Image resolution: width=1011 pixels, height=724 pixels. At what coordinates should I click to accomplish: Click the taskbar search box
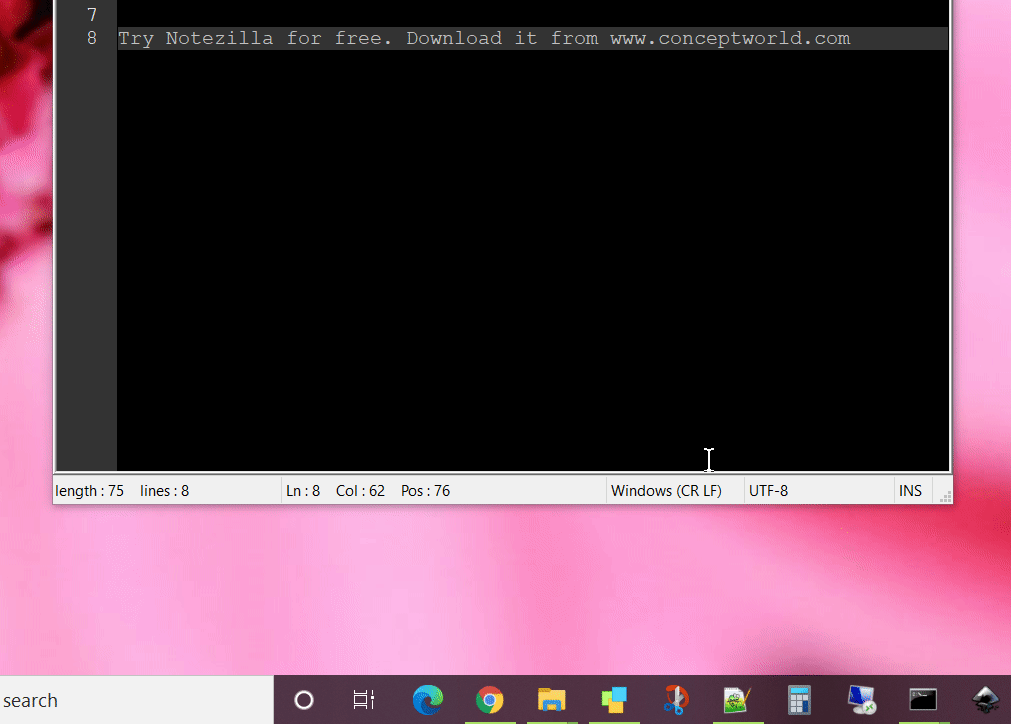point(137,700)
